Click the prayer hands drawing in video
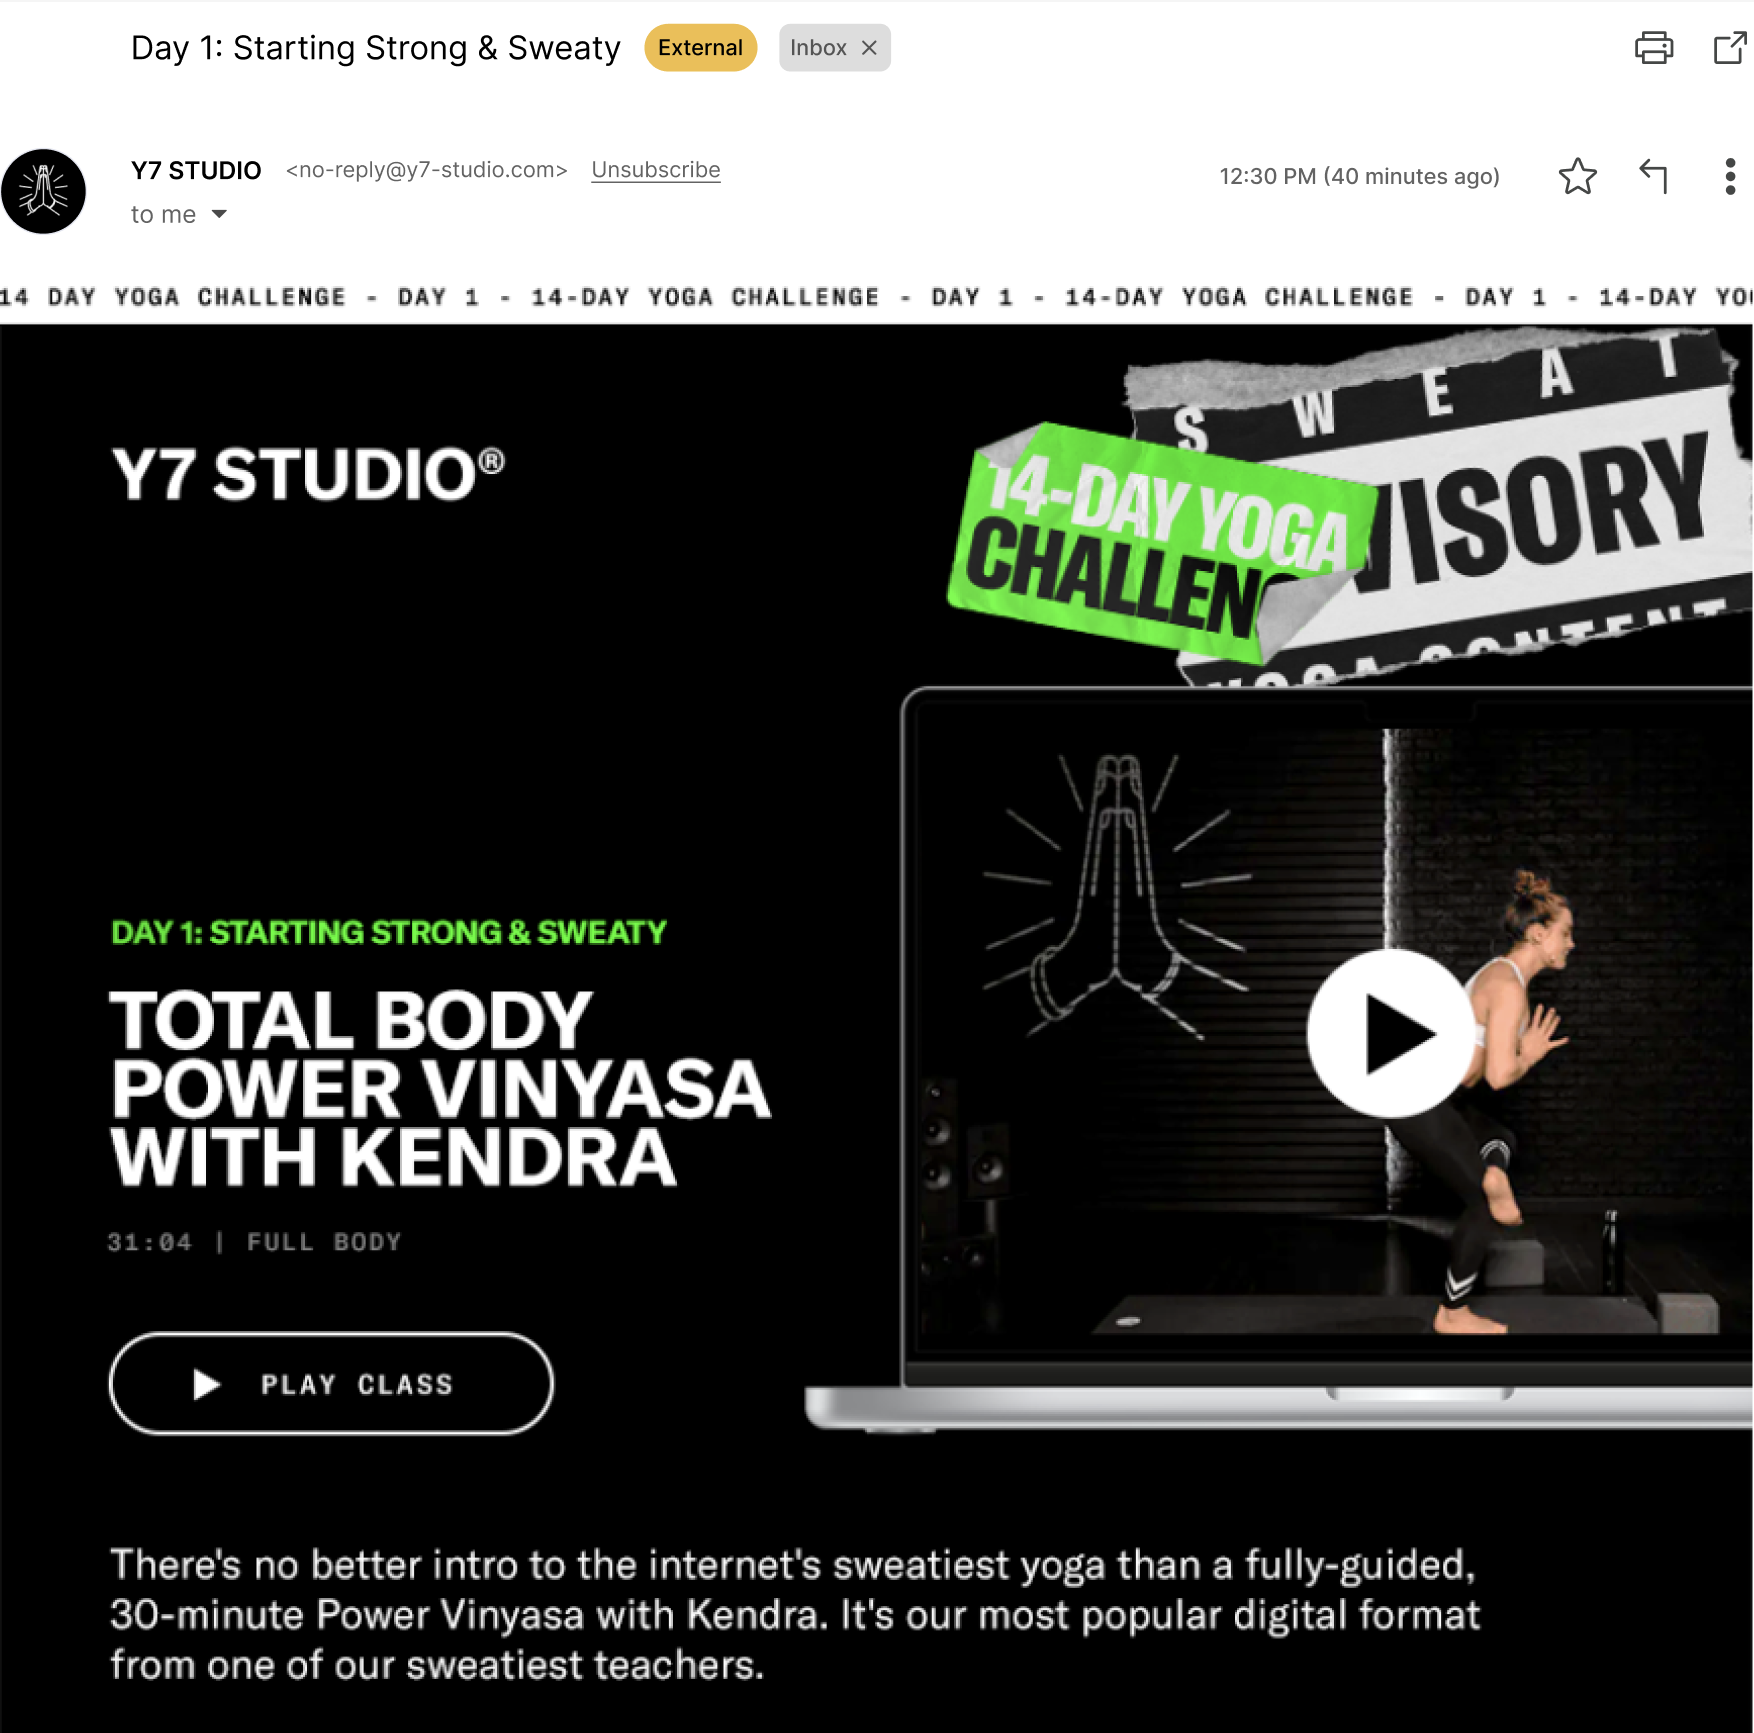This screenshot has width=1754, height=1733. tap(1115, 890)
